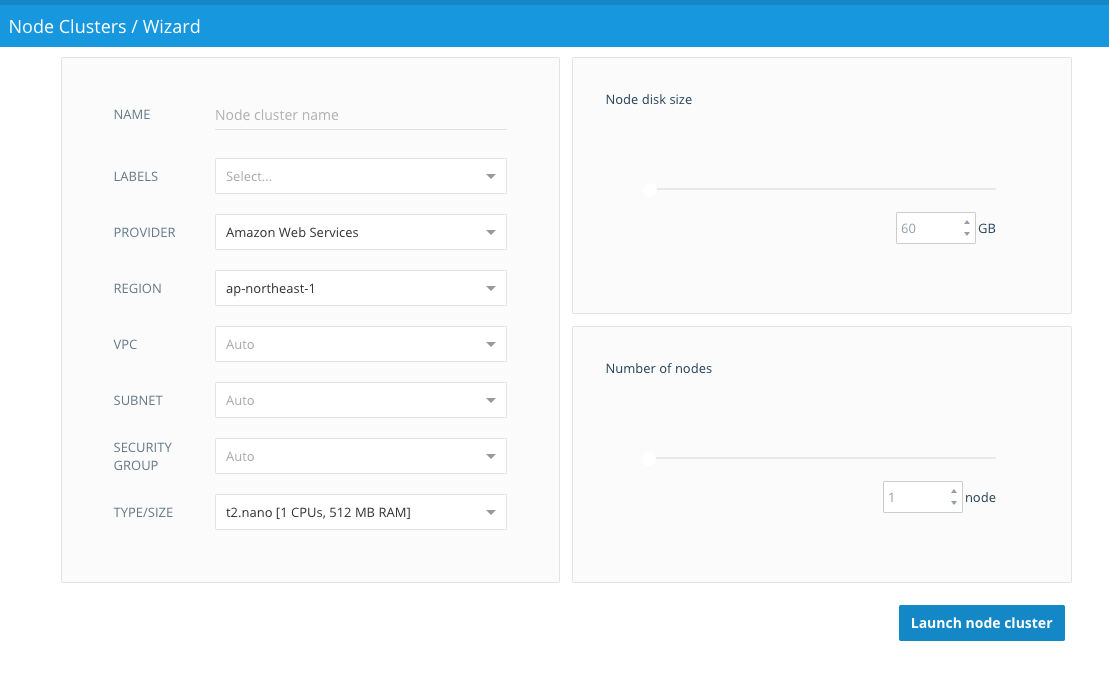
Task: Click the Node Clusters / Wizard header title
Action: [x=105, y=27]
